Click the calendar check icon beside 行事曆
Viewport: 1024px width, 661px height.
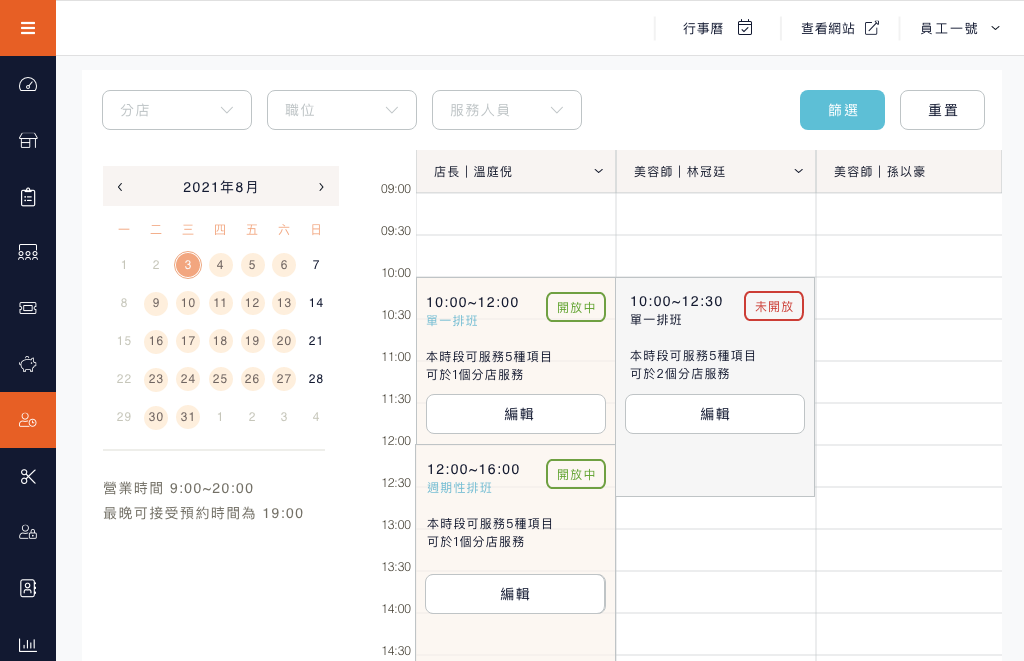[744, 27]
